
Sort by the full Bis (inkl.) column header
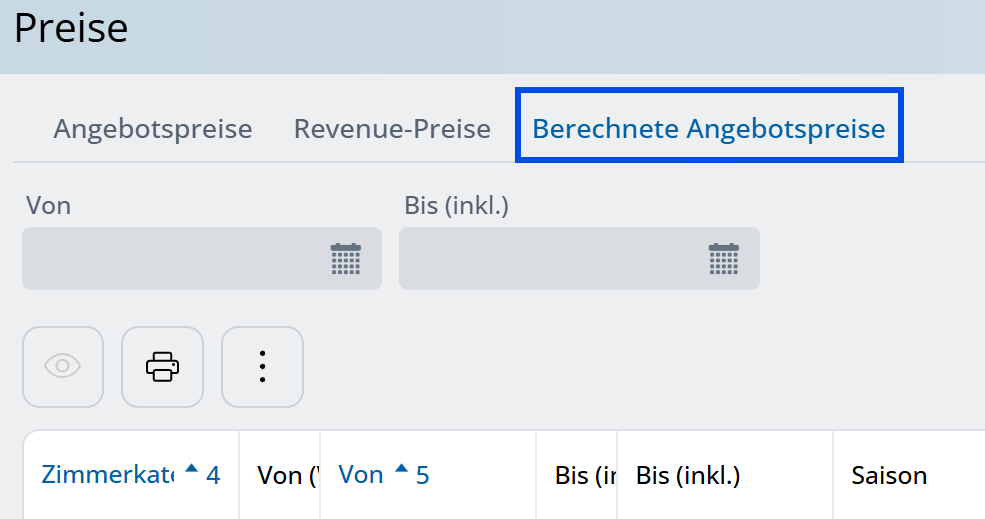[688, 476]
